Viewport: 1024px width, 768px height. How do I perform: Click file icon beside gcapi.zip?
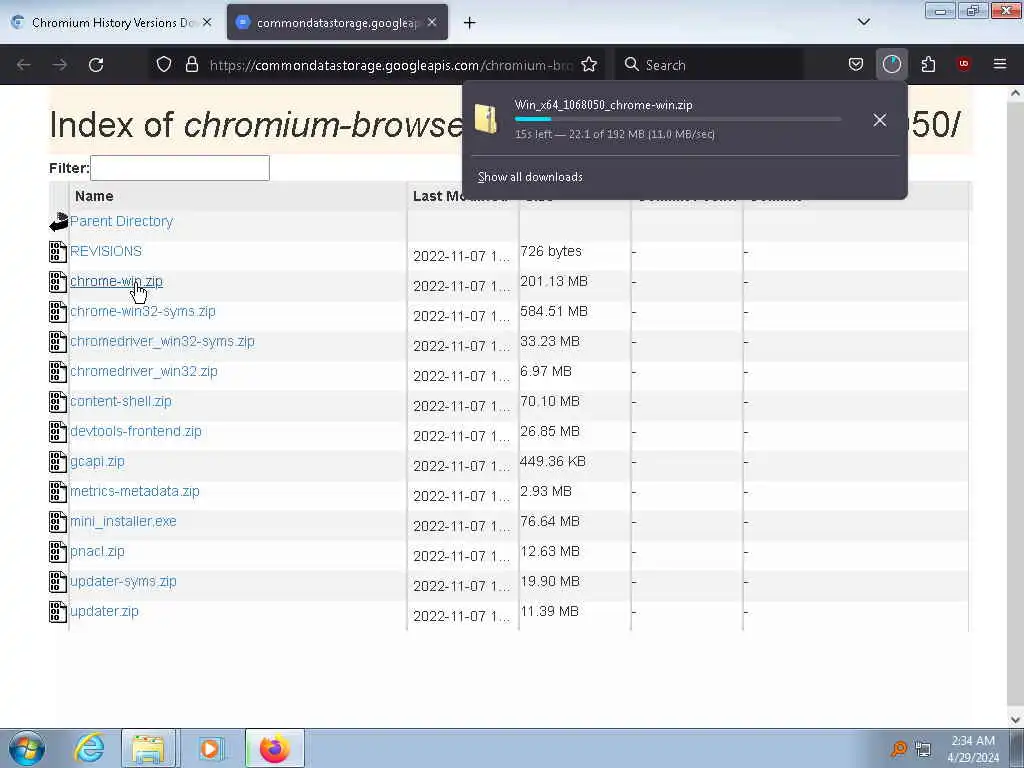point(58,462)
